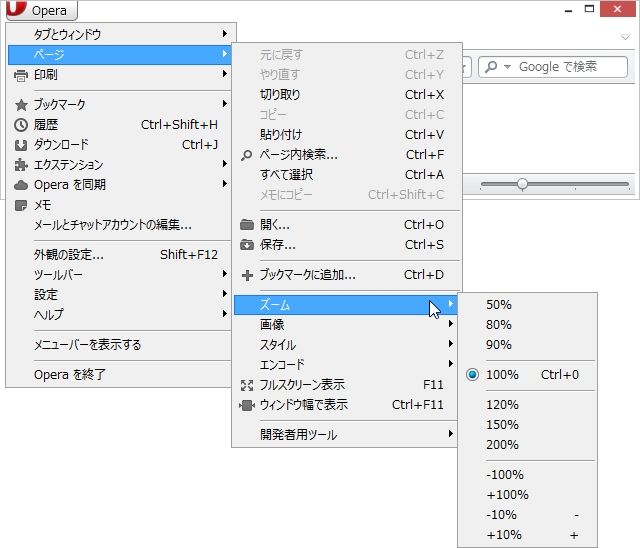Image resolution: width=640 pixels, height=548 pixels.
Task: Expand the スタイル submenu
Action: click(346, 345)
